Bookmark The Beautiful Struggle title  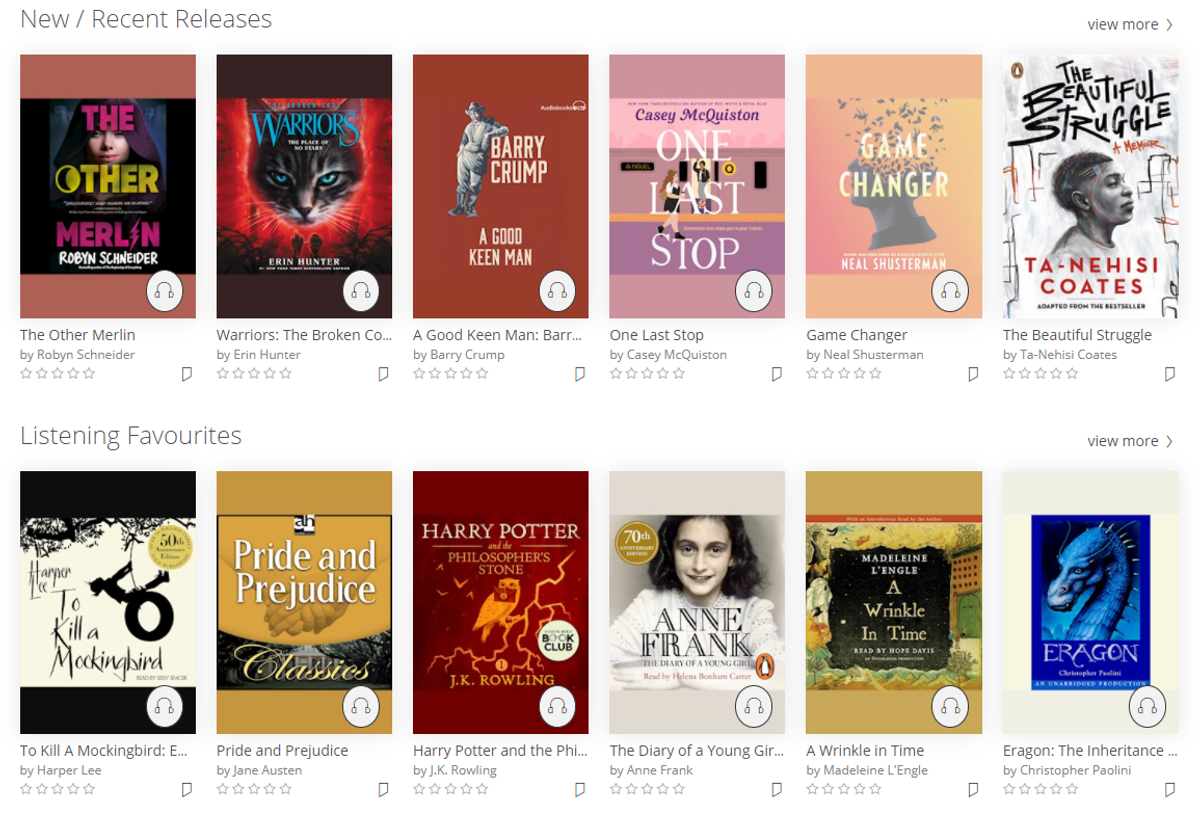point(1169,374)
